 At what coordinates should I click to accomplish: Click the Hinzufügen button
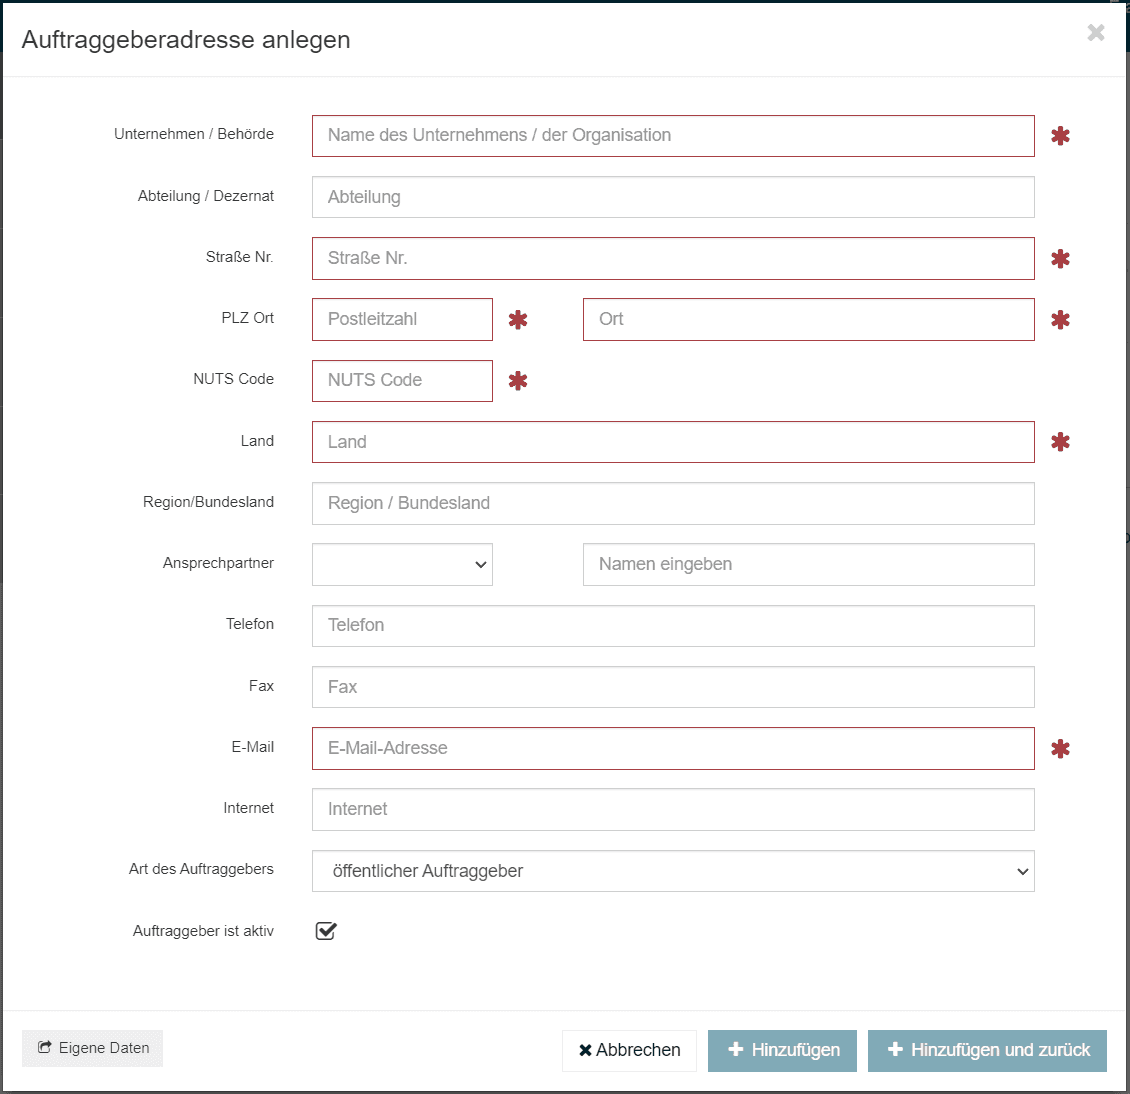(782, 1050)
